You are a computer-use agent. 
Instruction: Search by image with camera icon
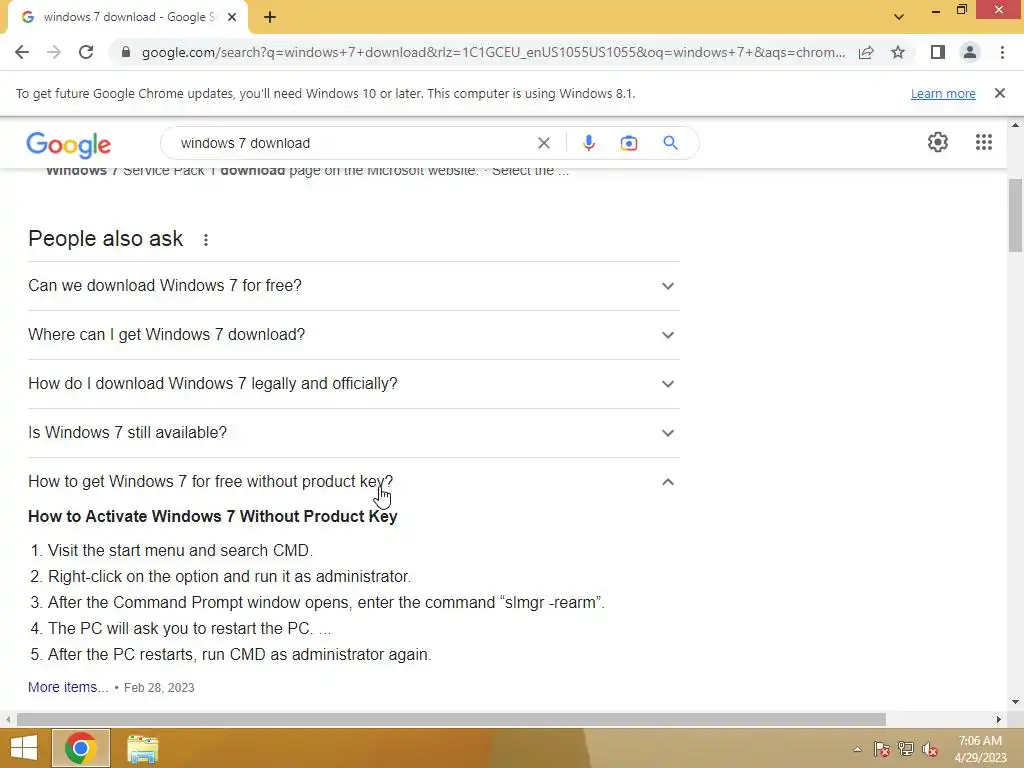[x=628, y=143]
